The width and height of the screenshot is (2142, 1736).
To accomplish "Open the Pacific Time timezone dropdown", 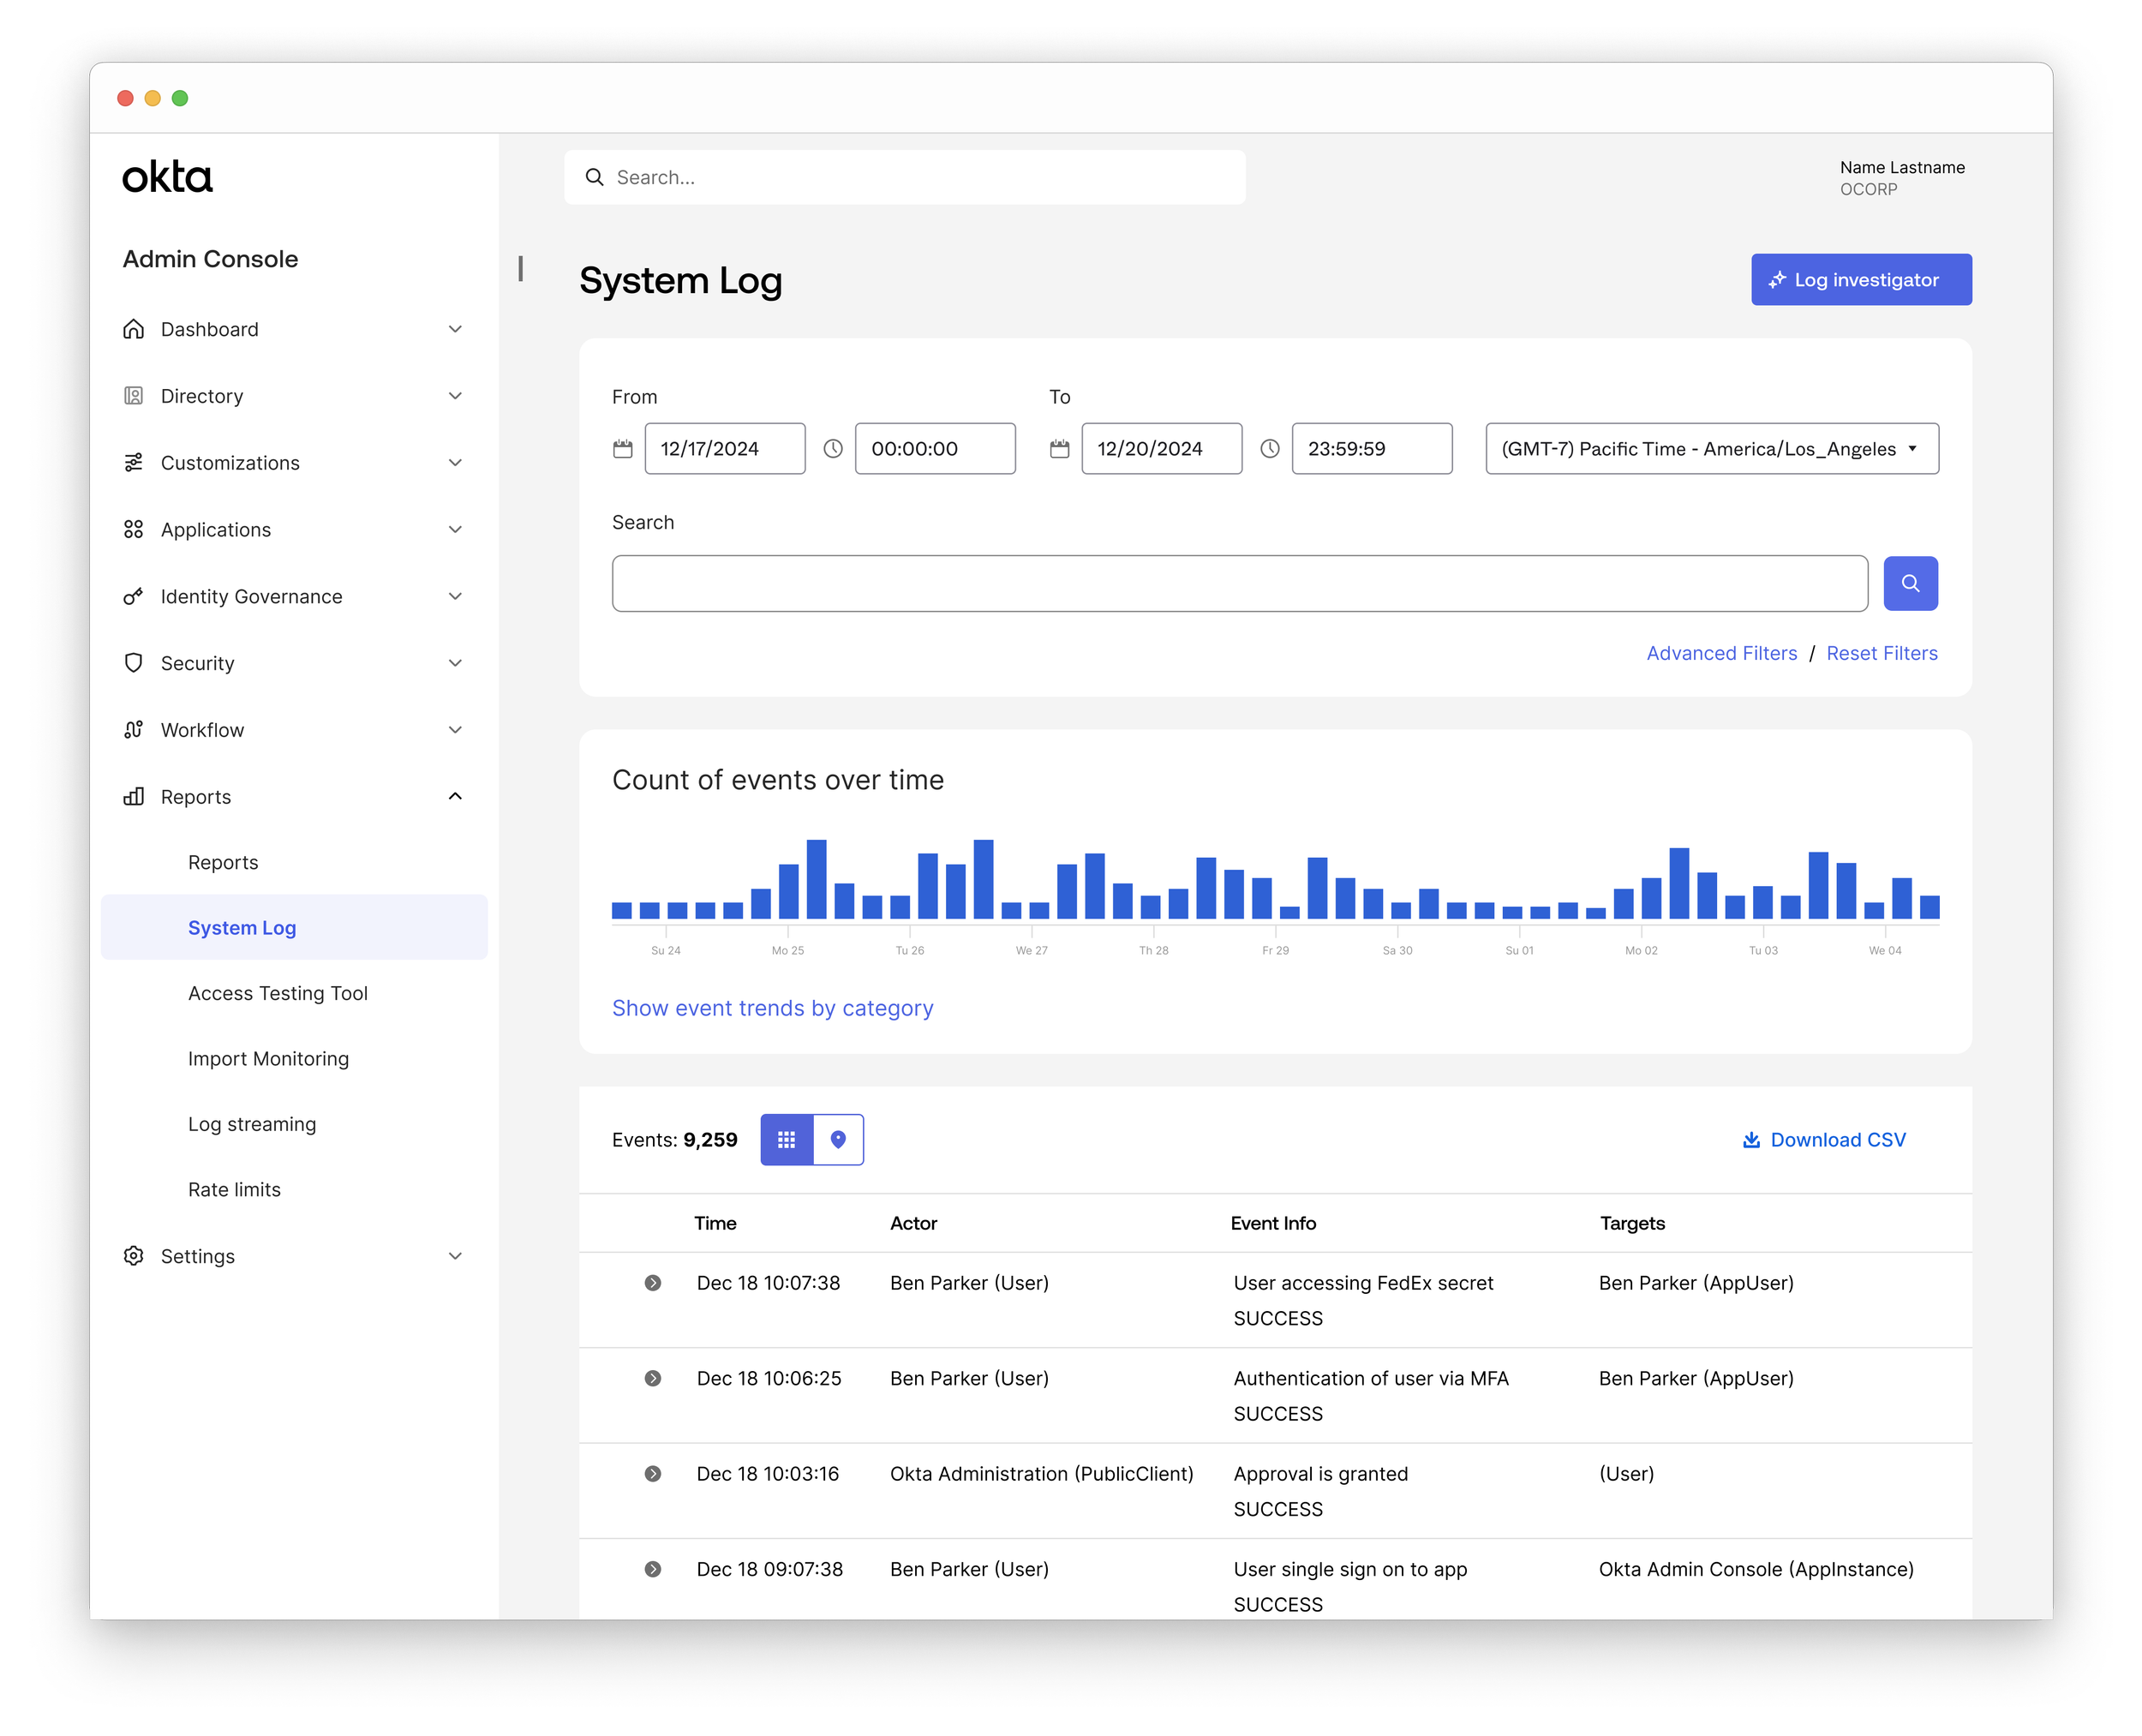I will coord(1711,449).
